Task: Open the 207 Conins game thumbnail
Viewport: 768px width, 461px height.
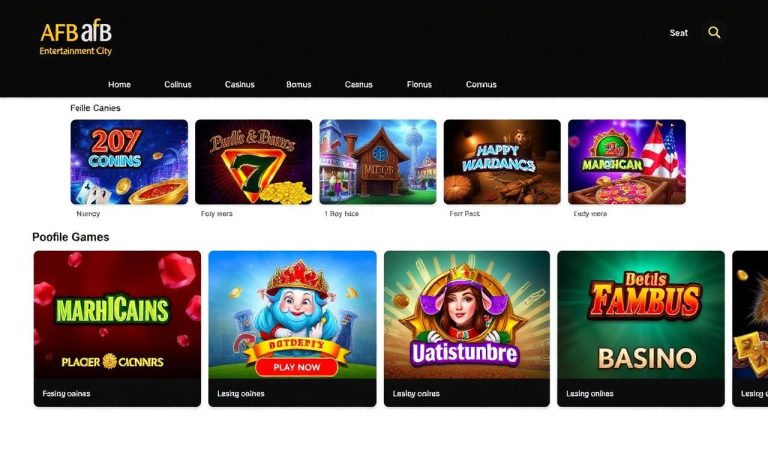Action: (x=129, y=162)
